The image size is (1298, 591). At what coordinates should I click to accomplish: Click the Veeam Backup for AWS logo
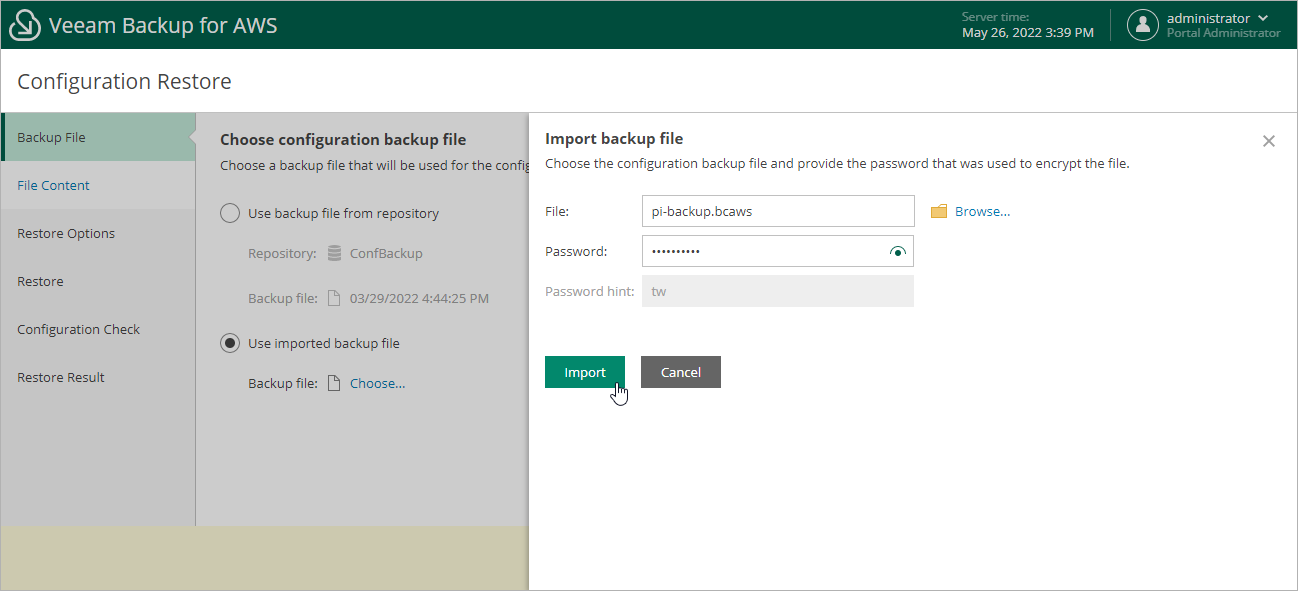click(x=24, y=24)
